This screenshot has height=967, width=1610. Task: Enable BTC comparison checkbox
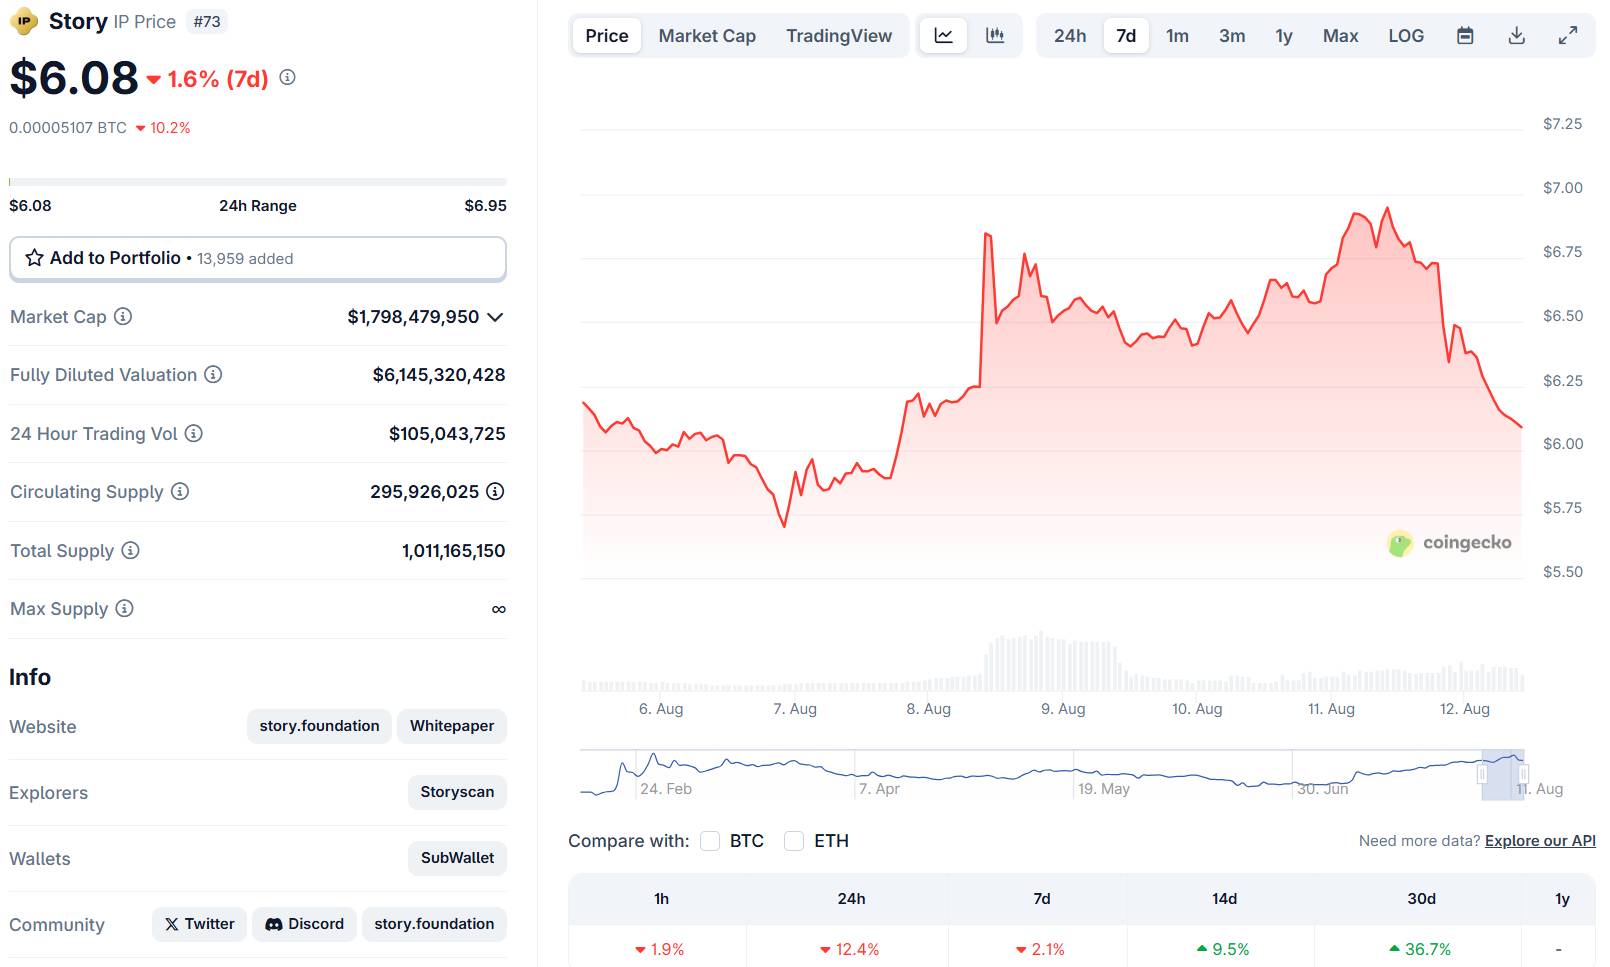tap(710, 841)
